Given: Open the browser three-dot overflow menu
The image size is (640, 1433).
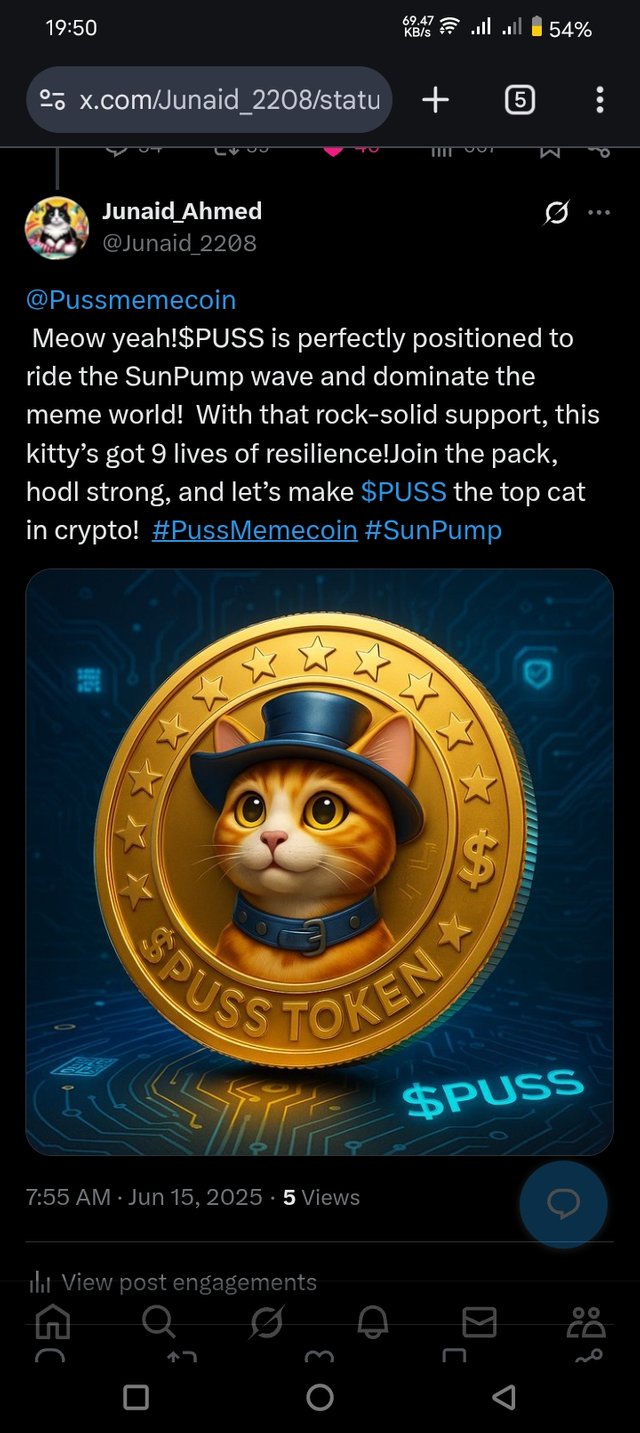Looking at the screenshot, I should pos(599,100).
